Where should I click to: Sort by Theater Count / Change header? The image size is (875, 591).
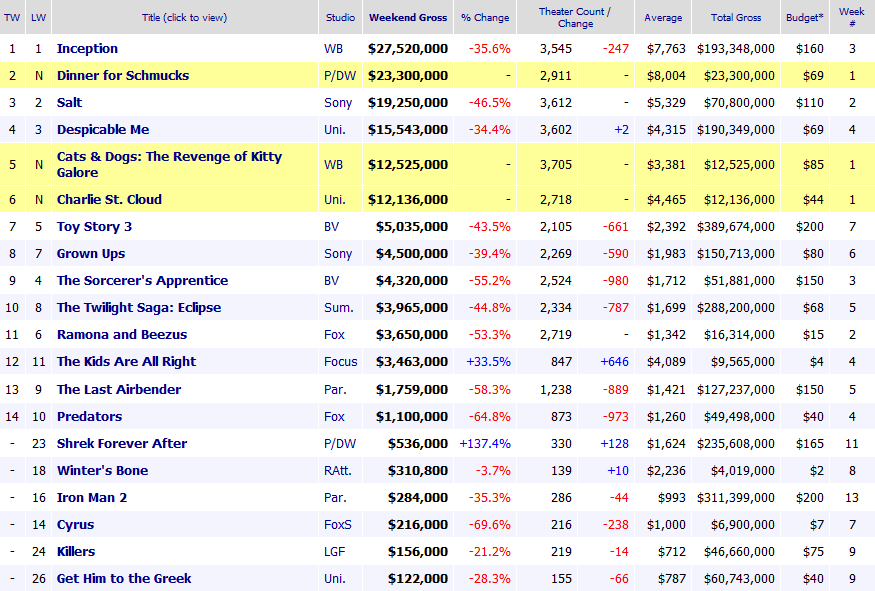point(575,17)
